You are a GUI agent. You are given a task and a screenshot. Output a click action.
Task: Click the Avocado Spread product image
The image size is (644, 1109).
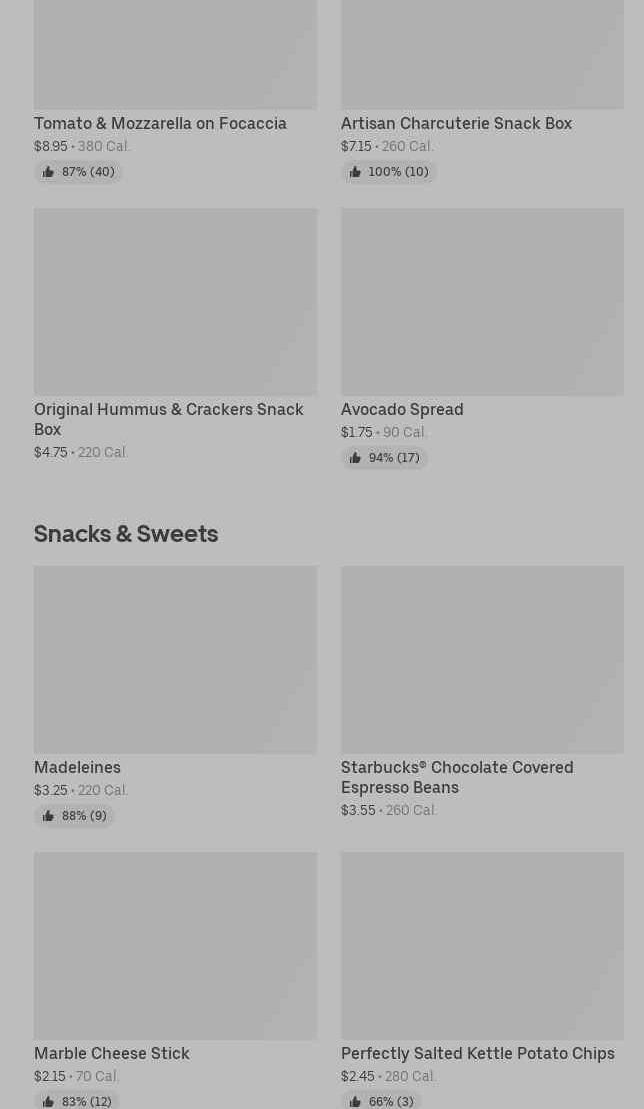(x=482, y=301)
